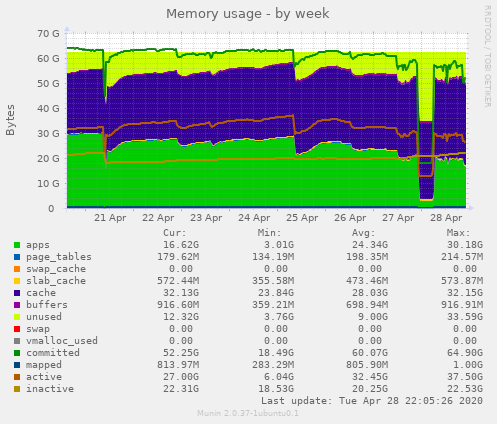Click the inactive olive legend swatch
This screenshot has width=497, height=424.
pos(17,389)
